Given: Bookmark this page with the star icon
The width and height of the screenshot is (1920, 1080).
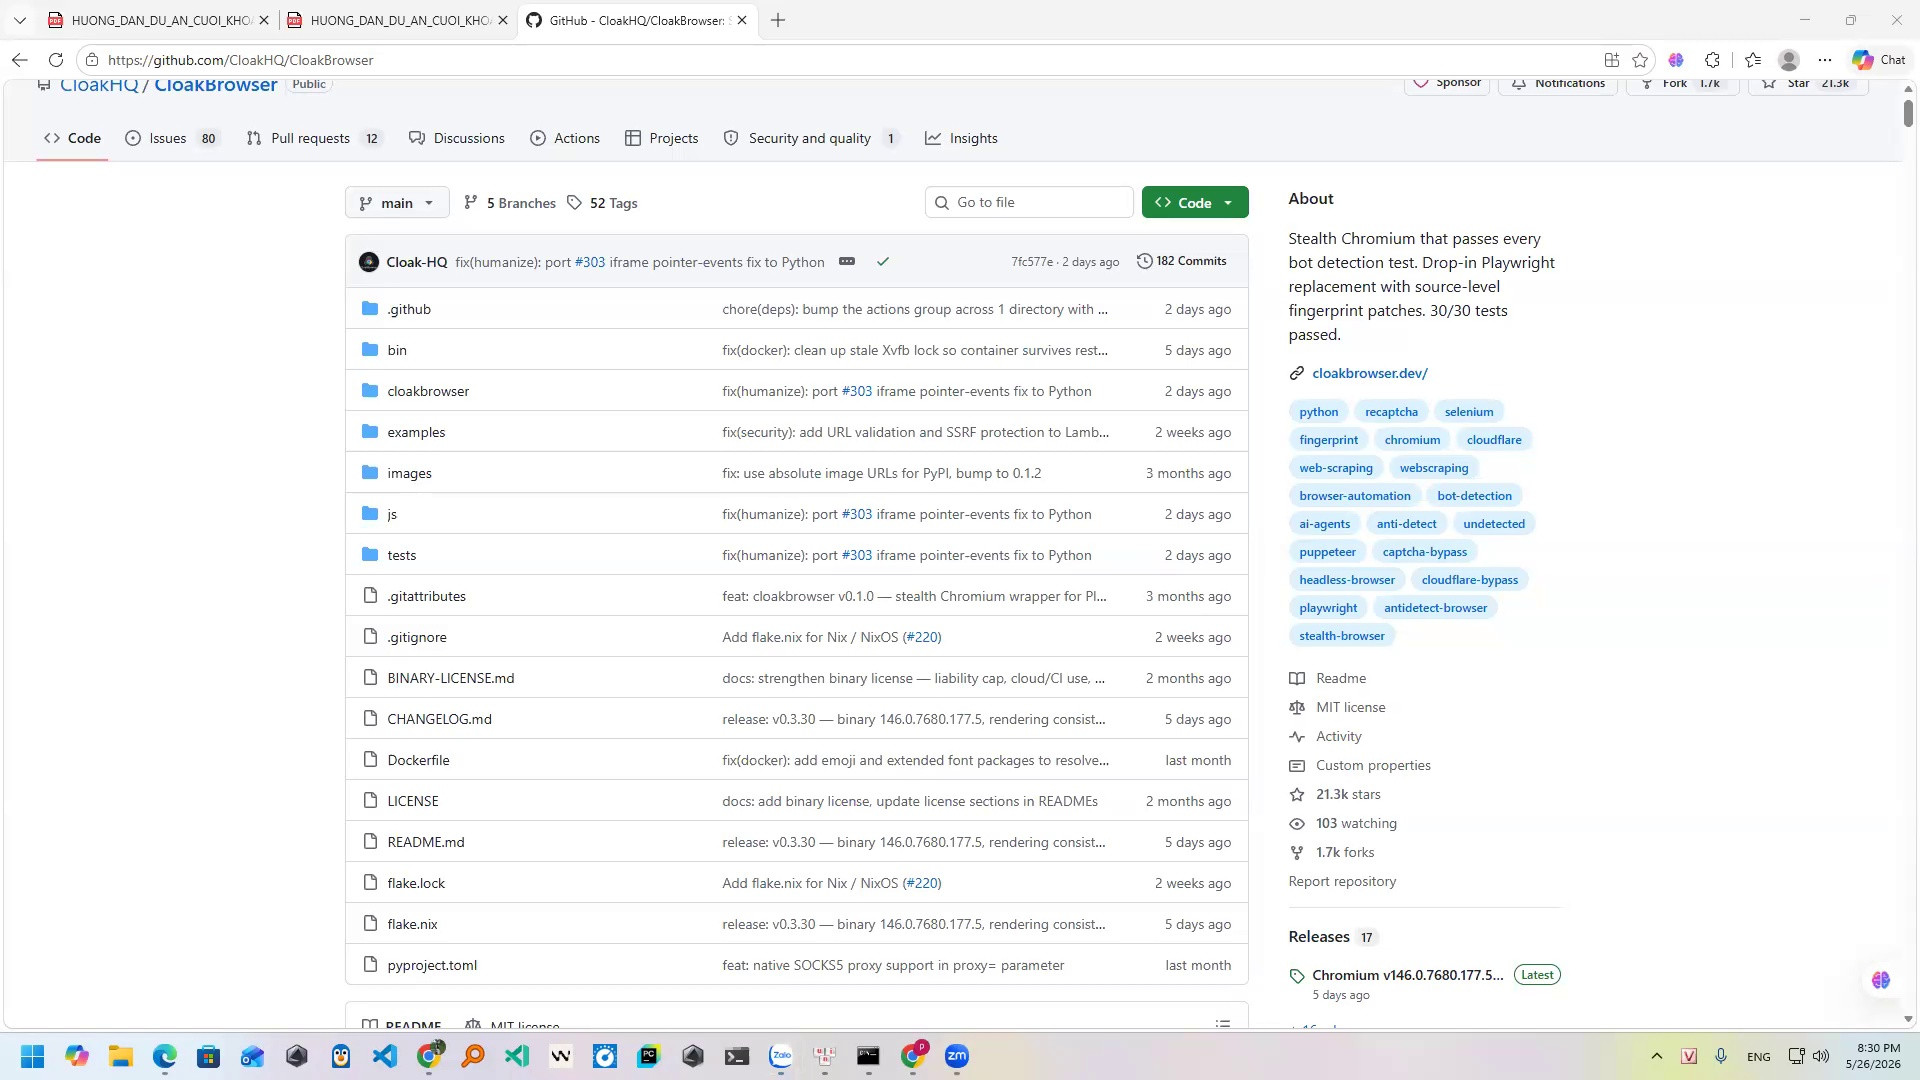Looking at the screenshot, I should click(1640, 60).
